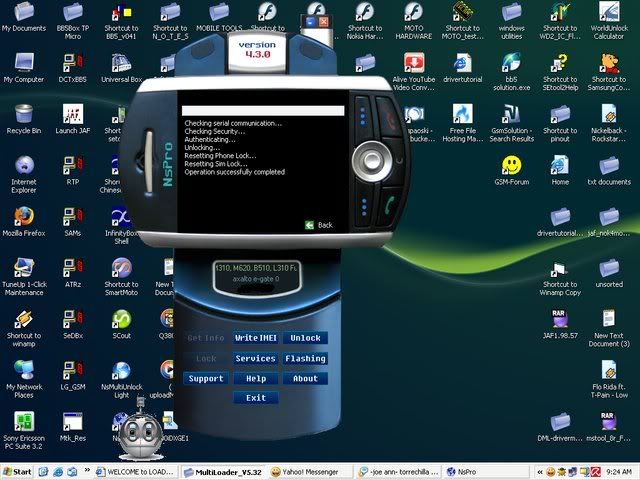Image resolution: width=640 pixels, height=480 pixels.
Task: Click the Unlock button in NsPro
Action: (305, 338)
